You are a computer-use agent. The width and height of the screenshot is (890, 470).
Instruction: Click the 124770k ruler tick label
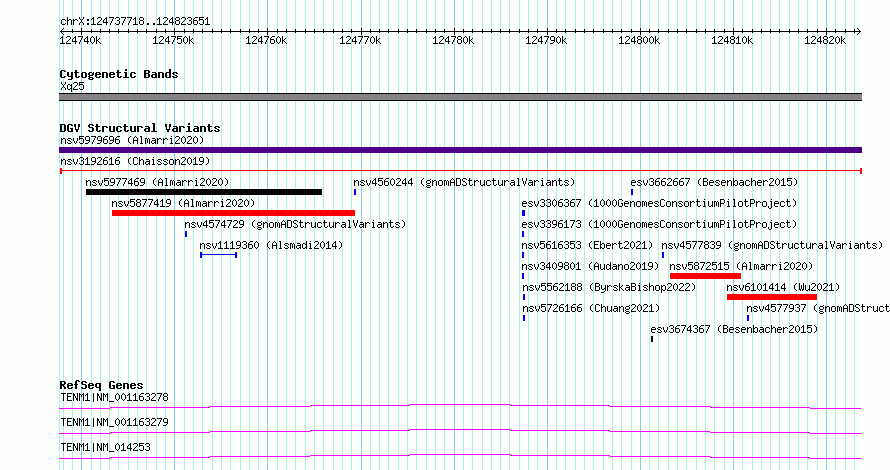pos(360,40)
